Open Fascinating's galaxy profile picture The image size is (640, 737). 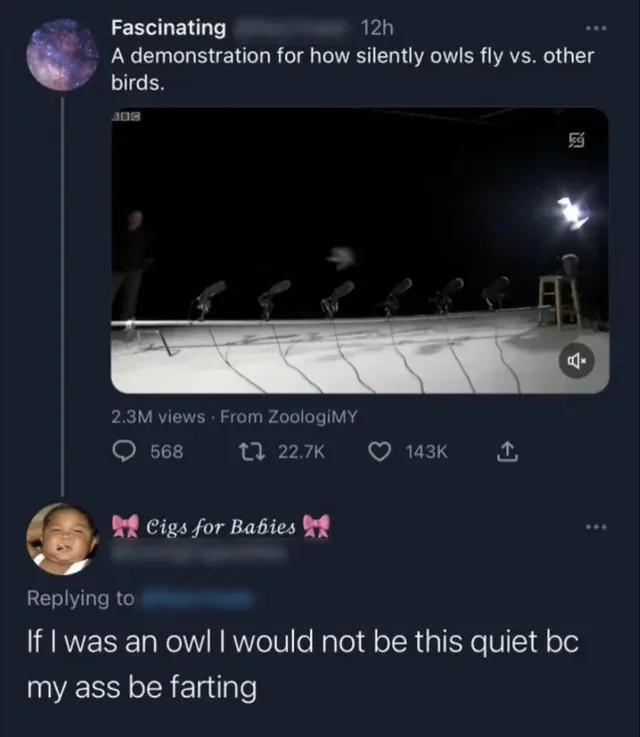[x=62, y=56]
